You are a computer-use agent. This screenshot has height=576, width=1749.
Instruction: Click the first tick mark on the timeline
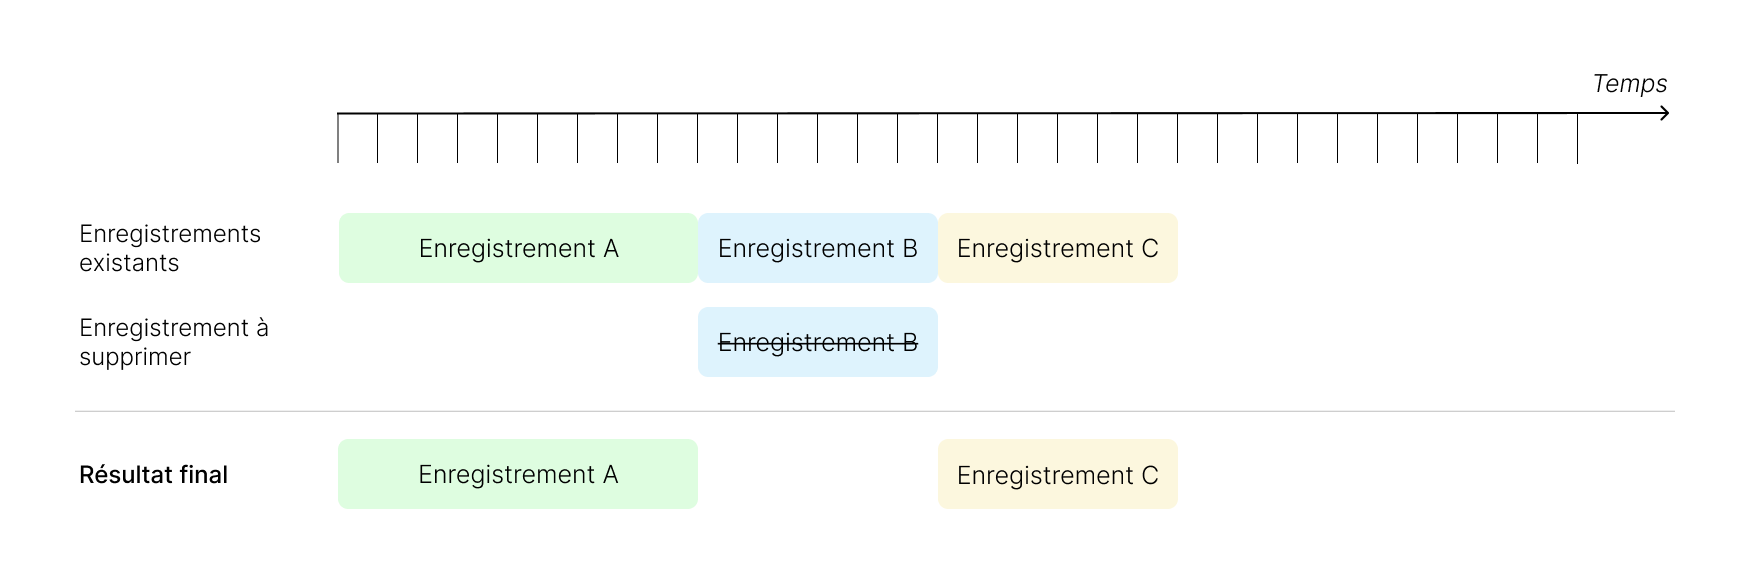pos(338,138)
